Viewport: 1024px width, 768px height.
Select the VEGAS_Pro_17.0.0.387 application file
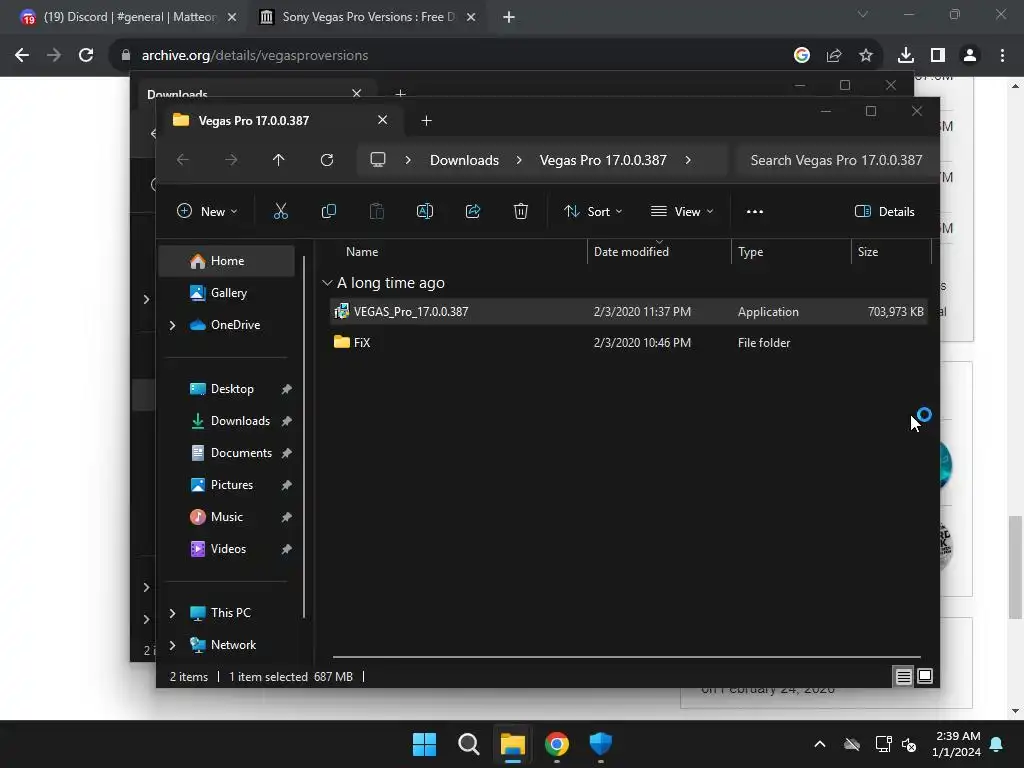[628, 312]
